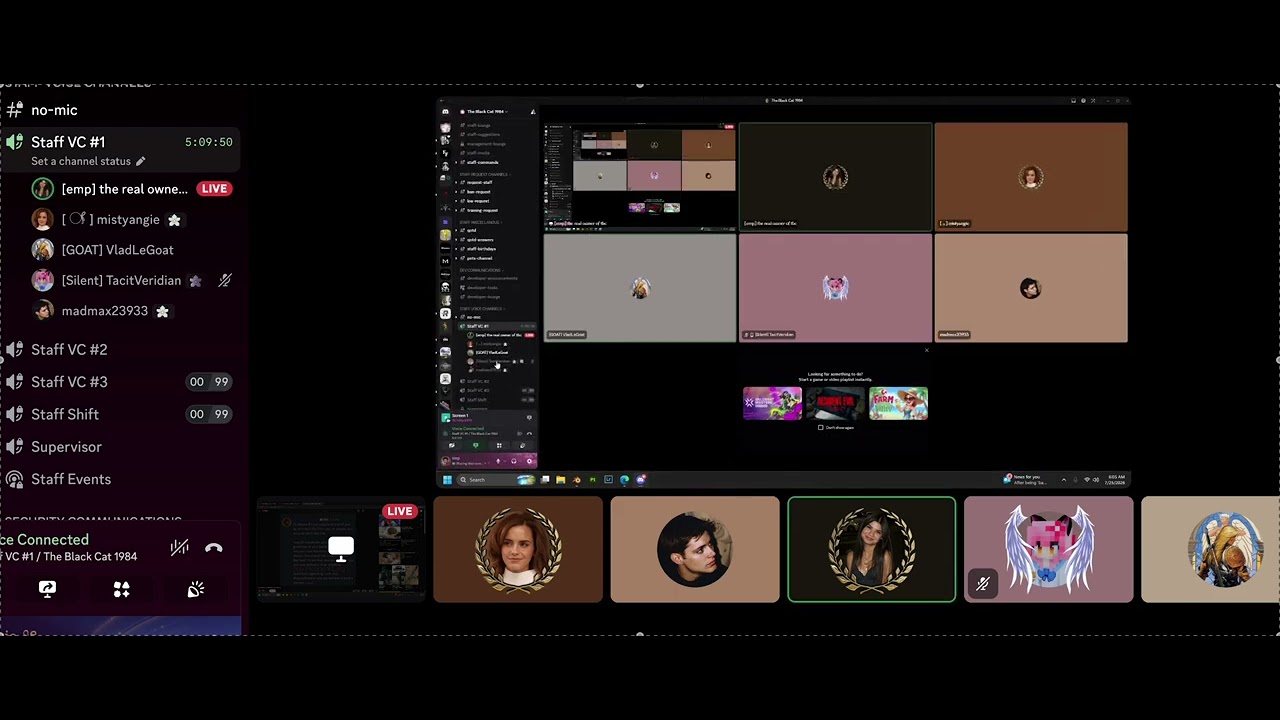The image size is (1280, 720).
Task: Click the Windows Start button in the shared taskbar
Action: coord(447,480)
